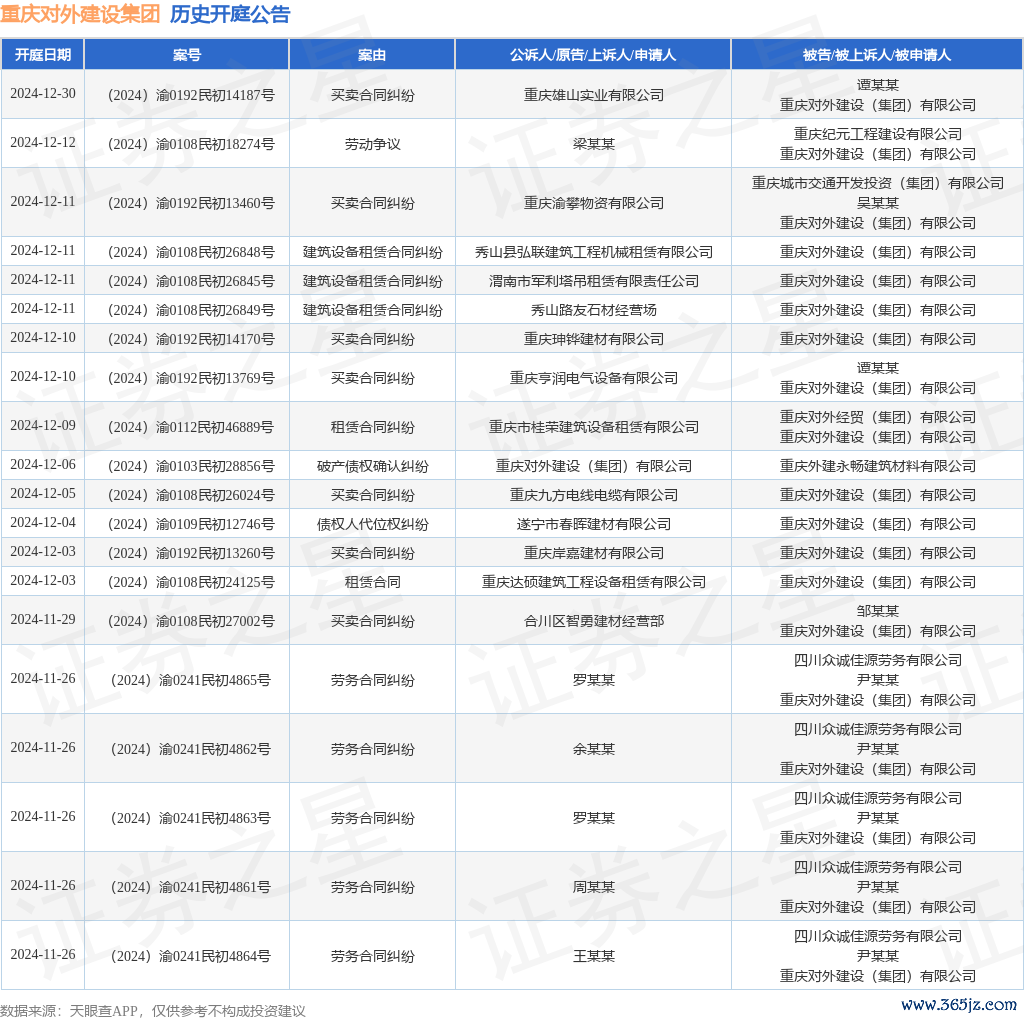Image resolution: width=1024 pixels, height=1020 pixels.
Task: Open case (2024)渝0241民初4864号
Action: [x=187, y=956]
